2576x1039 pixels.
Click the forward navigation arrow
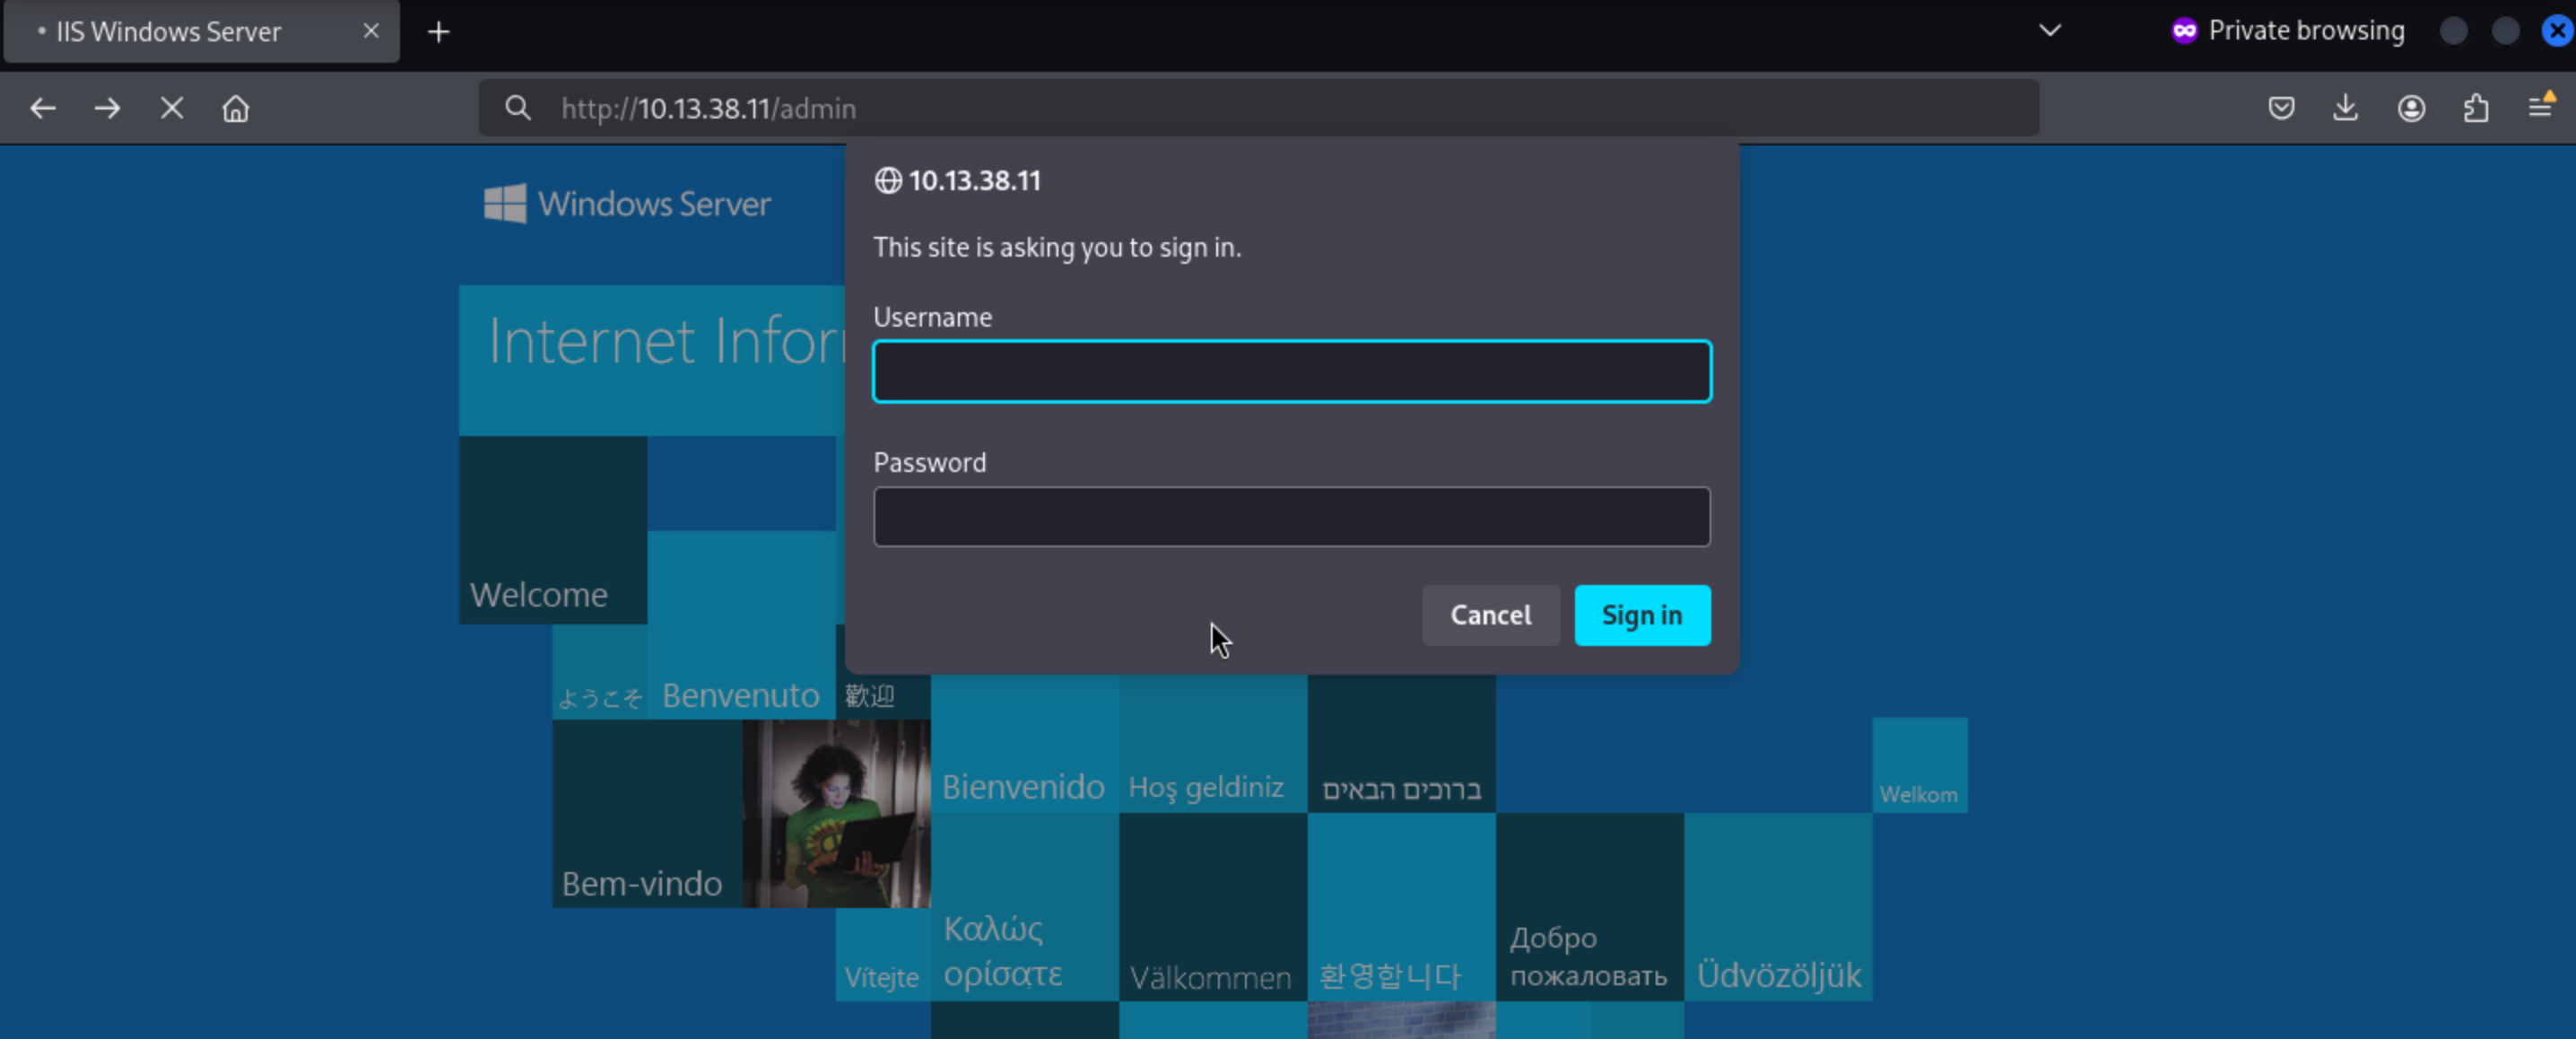pyautogui.click(x=107, y=108)
